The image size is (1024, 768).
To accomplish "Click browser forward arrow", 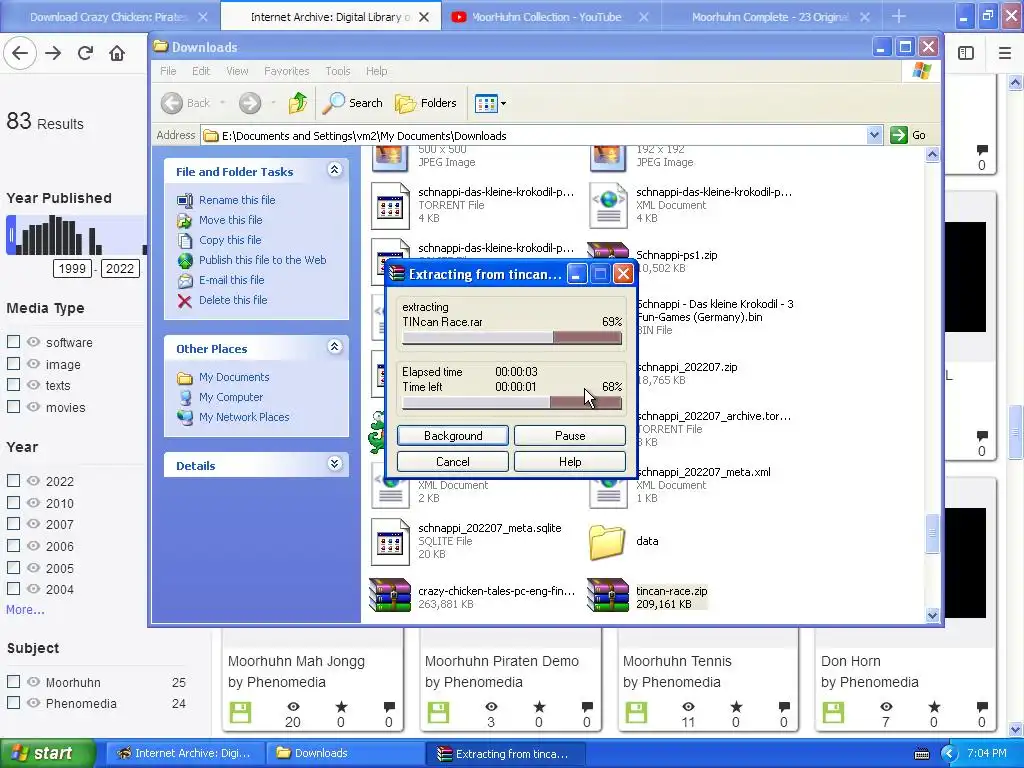I will [53, 53].
